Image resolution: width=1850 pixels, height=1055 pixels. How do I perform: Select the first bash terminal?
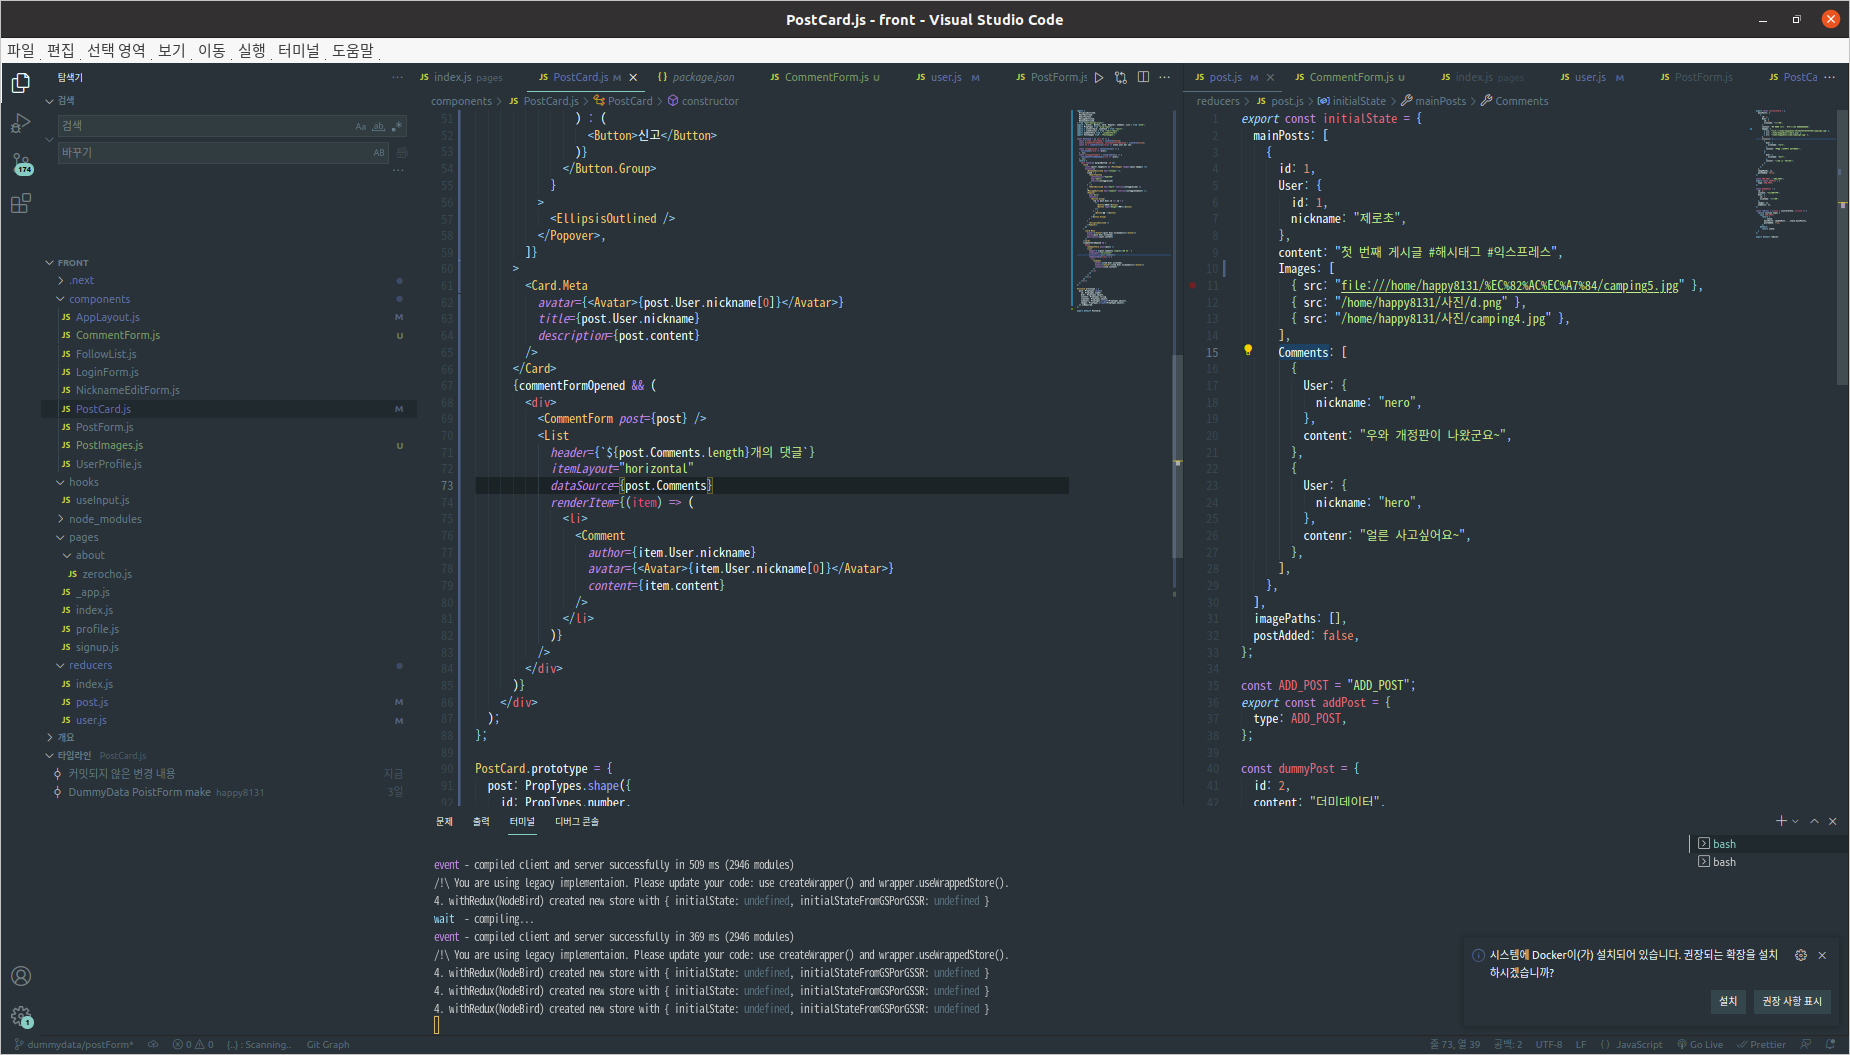[1768, 844]
